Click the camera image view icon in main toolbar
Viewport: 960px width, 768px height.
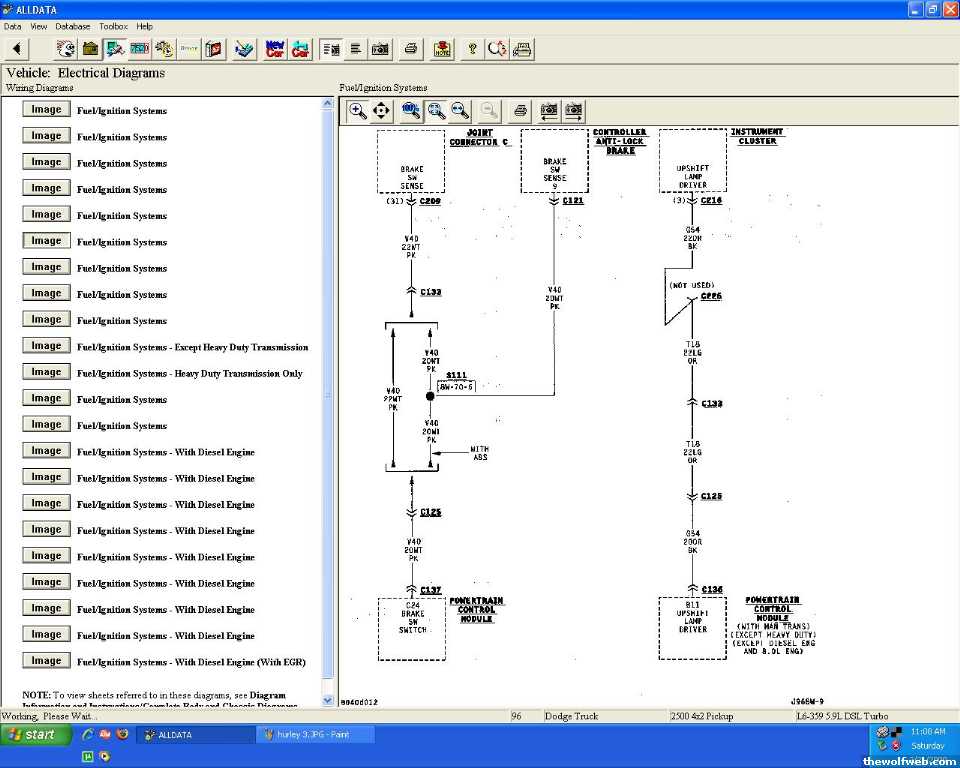pyautogui.click(x=380, y=48)
